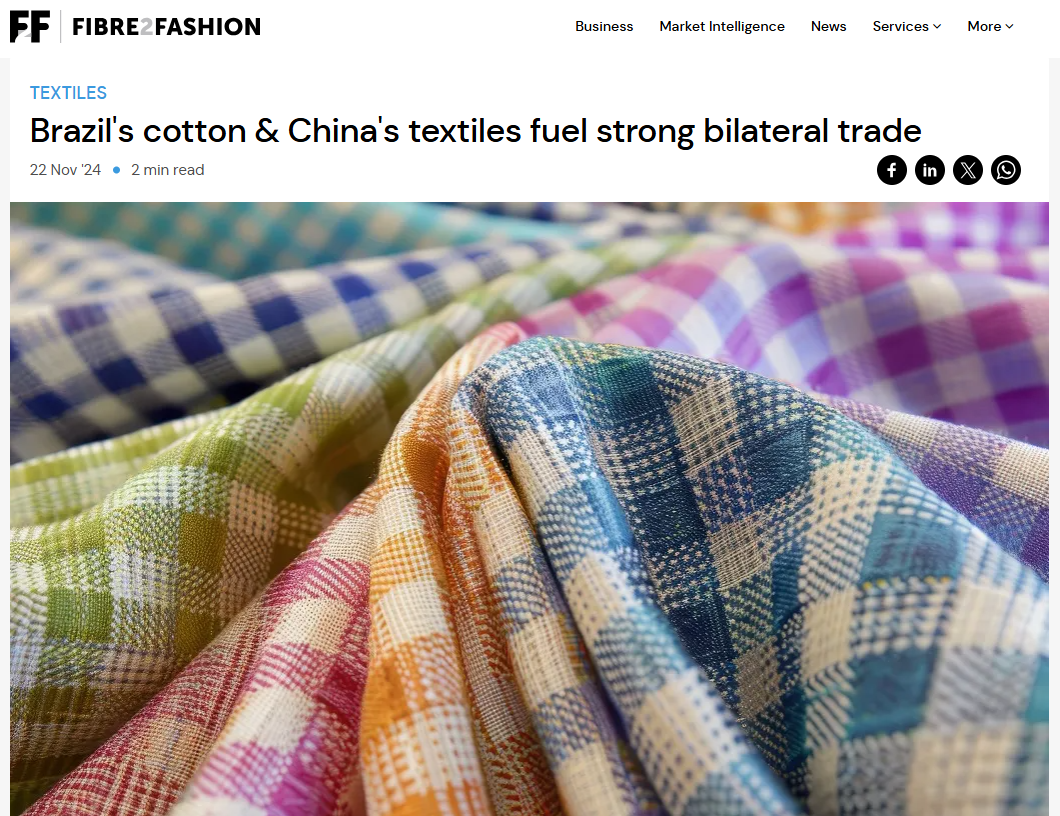Click the 2 min read label
The image size is (1060, 816).
[168, 170]
